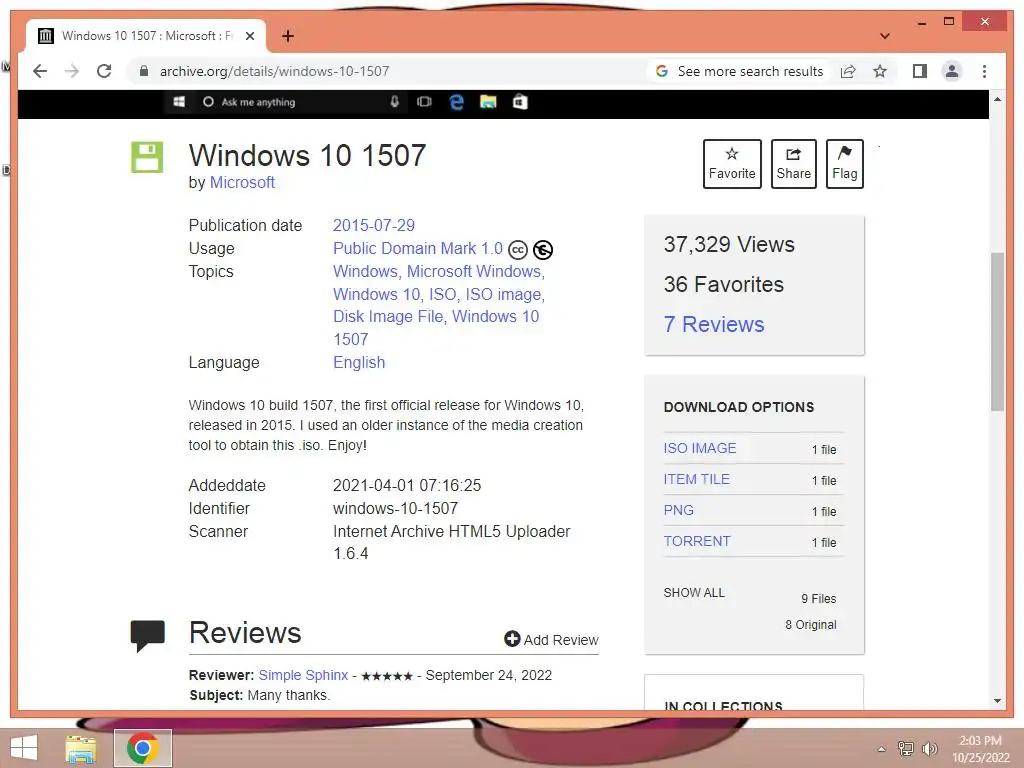Open the ISO image topic link

point(503,295)
